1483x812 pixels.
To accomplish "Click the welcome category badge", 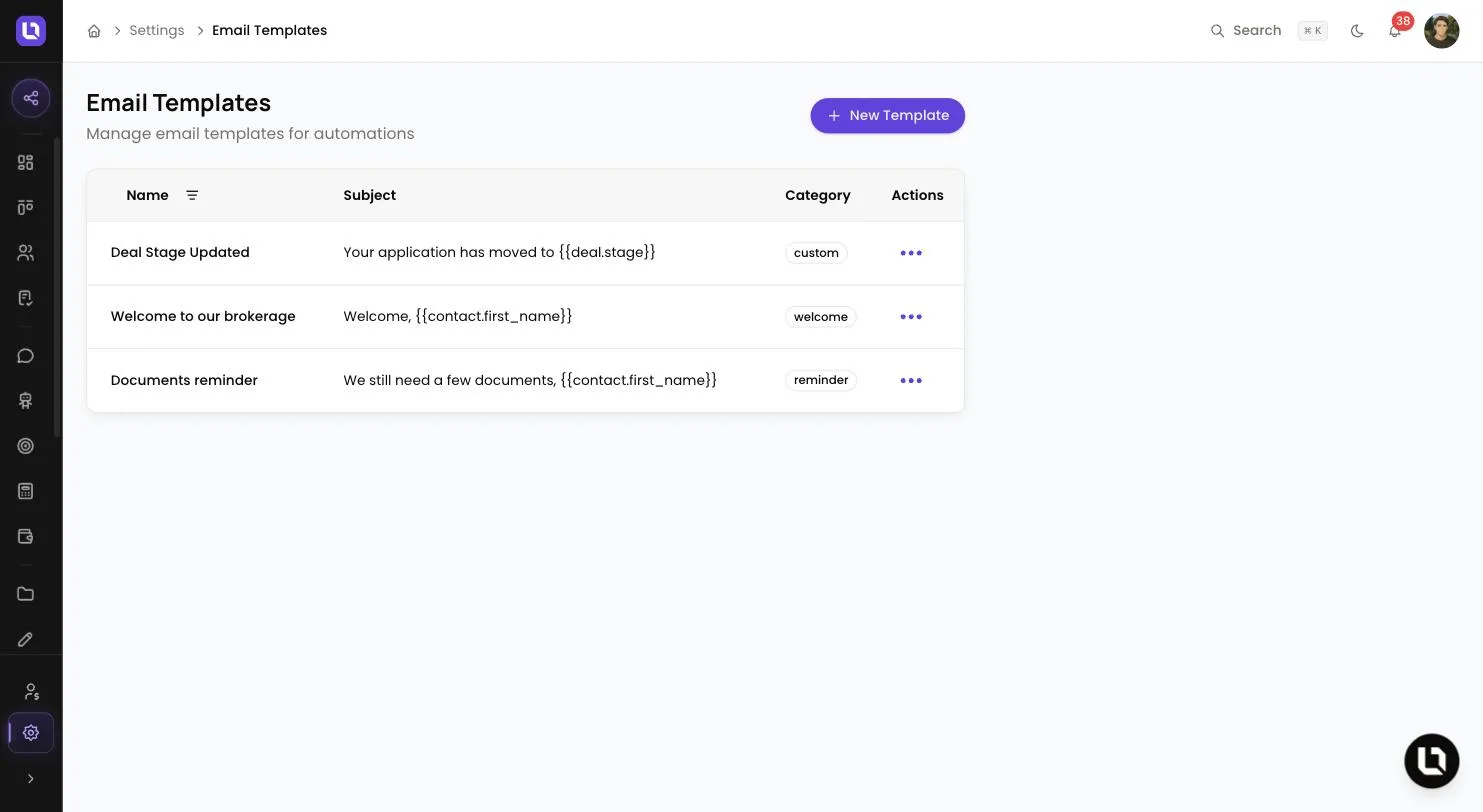I will (820, 317).
